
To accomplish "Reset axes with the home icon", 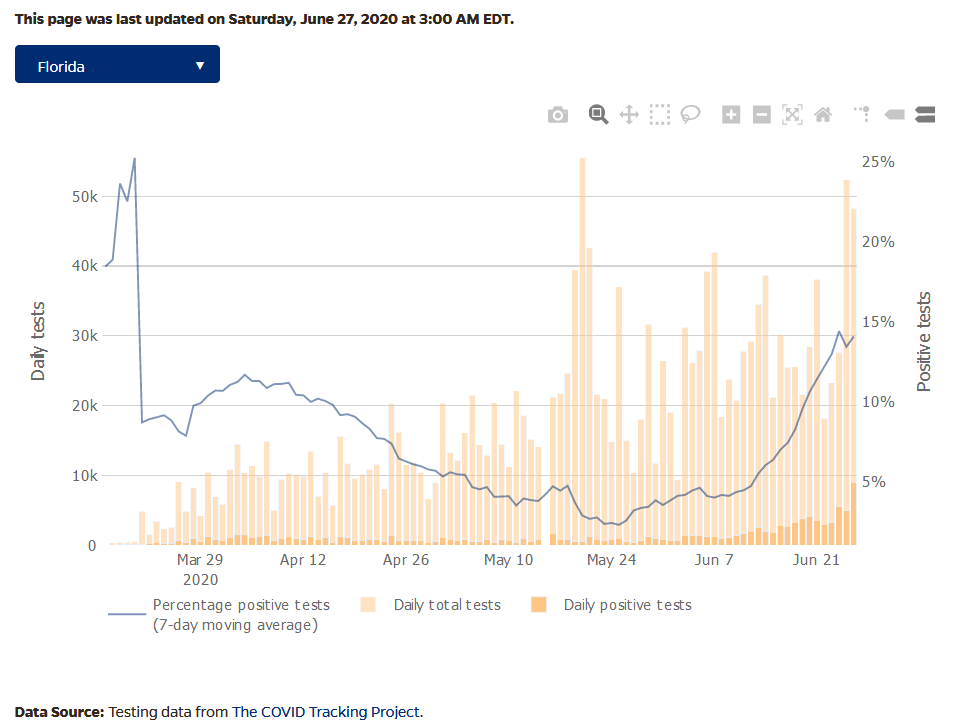I will pyautogui.click(x=823, y=115).
